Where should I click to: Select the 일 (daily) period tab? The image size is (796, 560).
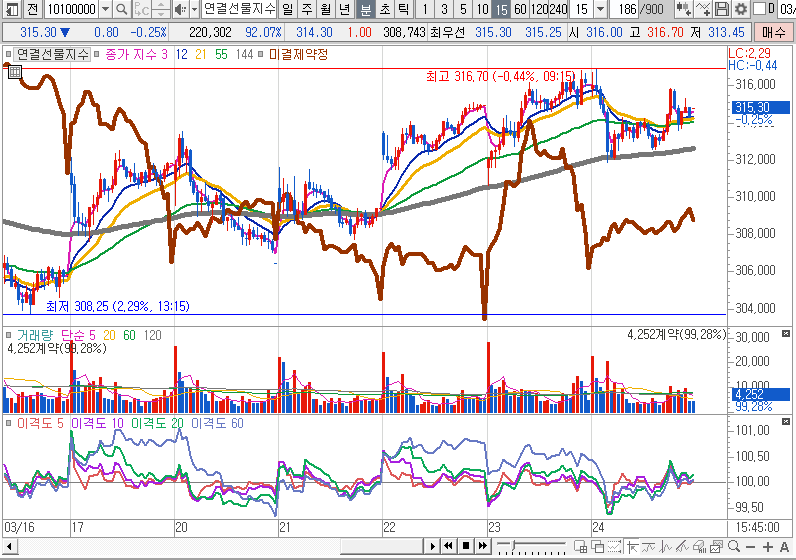click(288, 9)
